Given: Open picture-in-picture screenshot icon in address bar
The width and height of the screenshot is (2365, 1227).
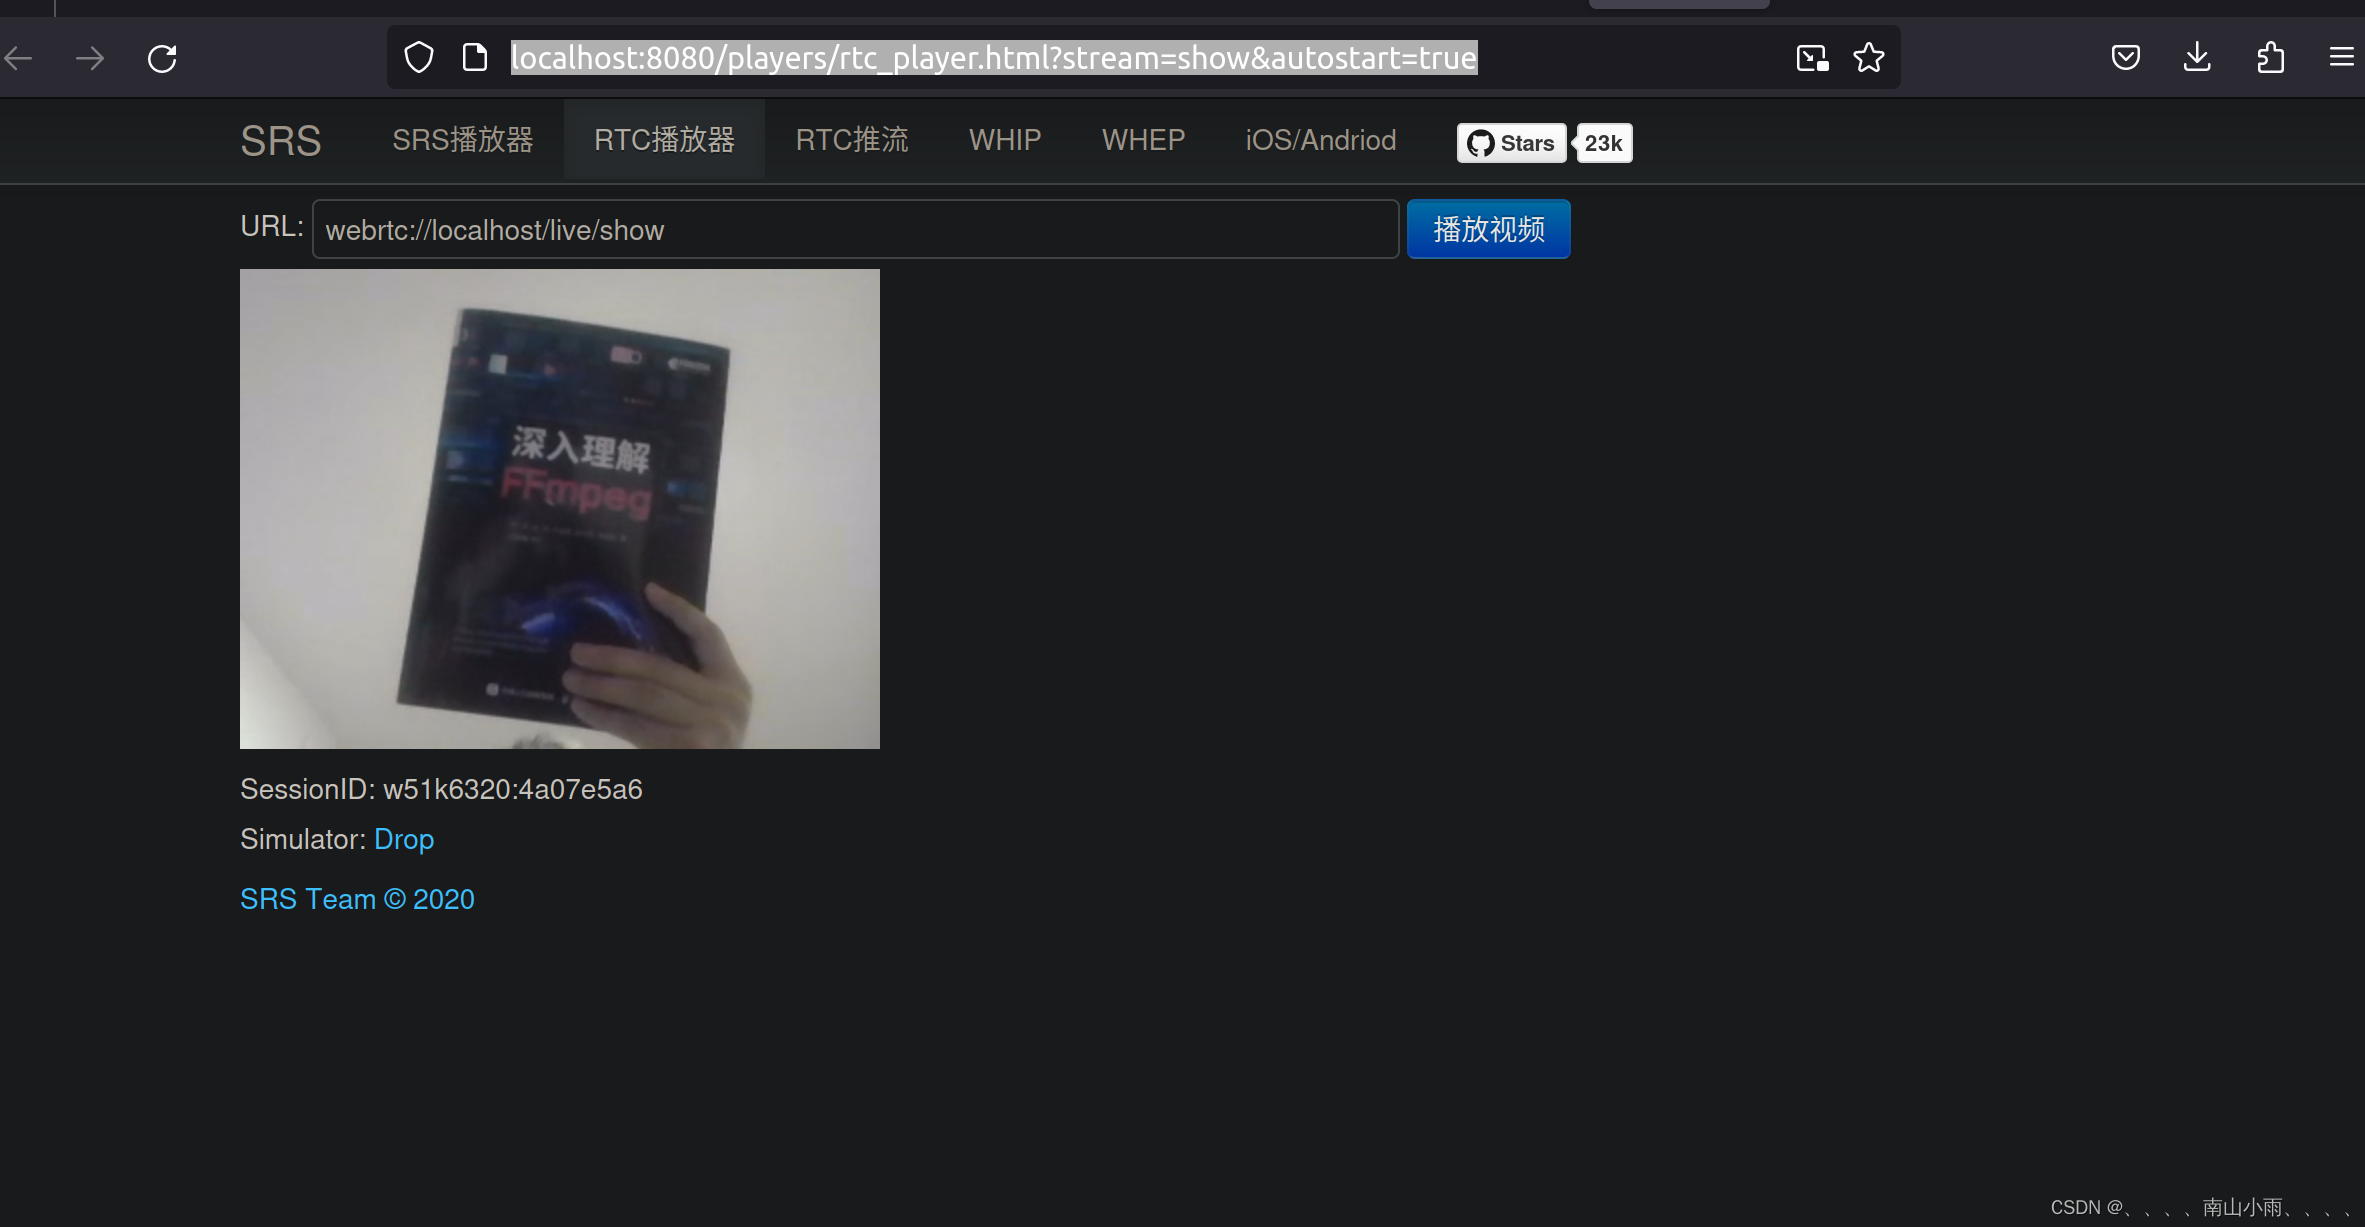Looking at the screenshot, I should pos(1810,58).
